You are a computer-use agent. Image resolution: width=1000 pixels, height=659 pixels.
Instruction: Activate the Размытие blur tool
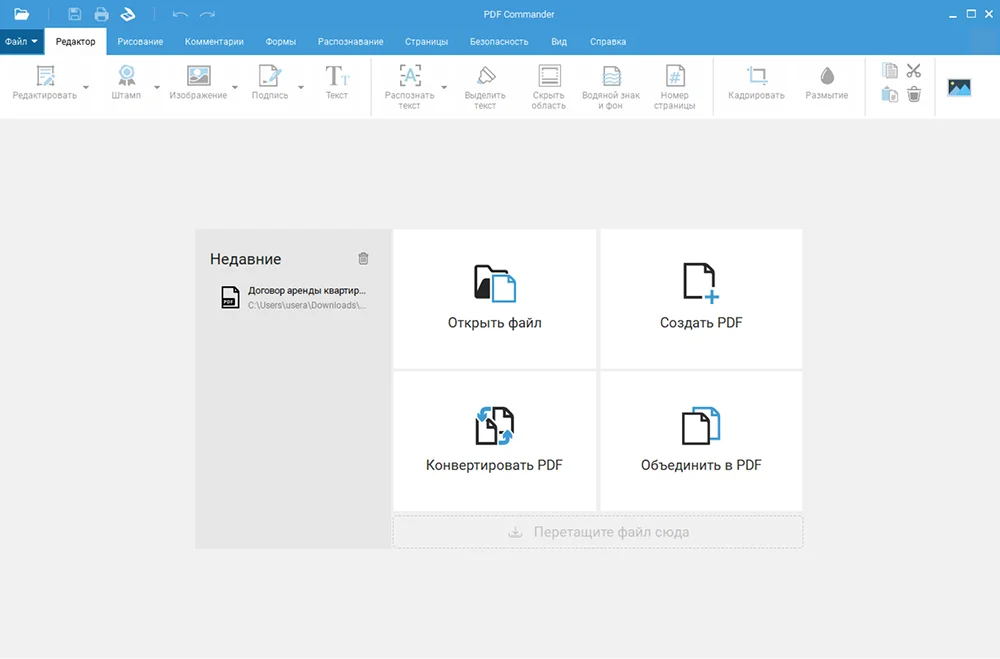click(826, 83)
